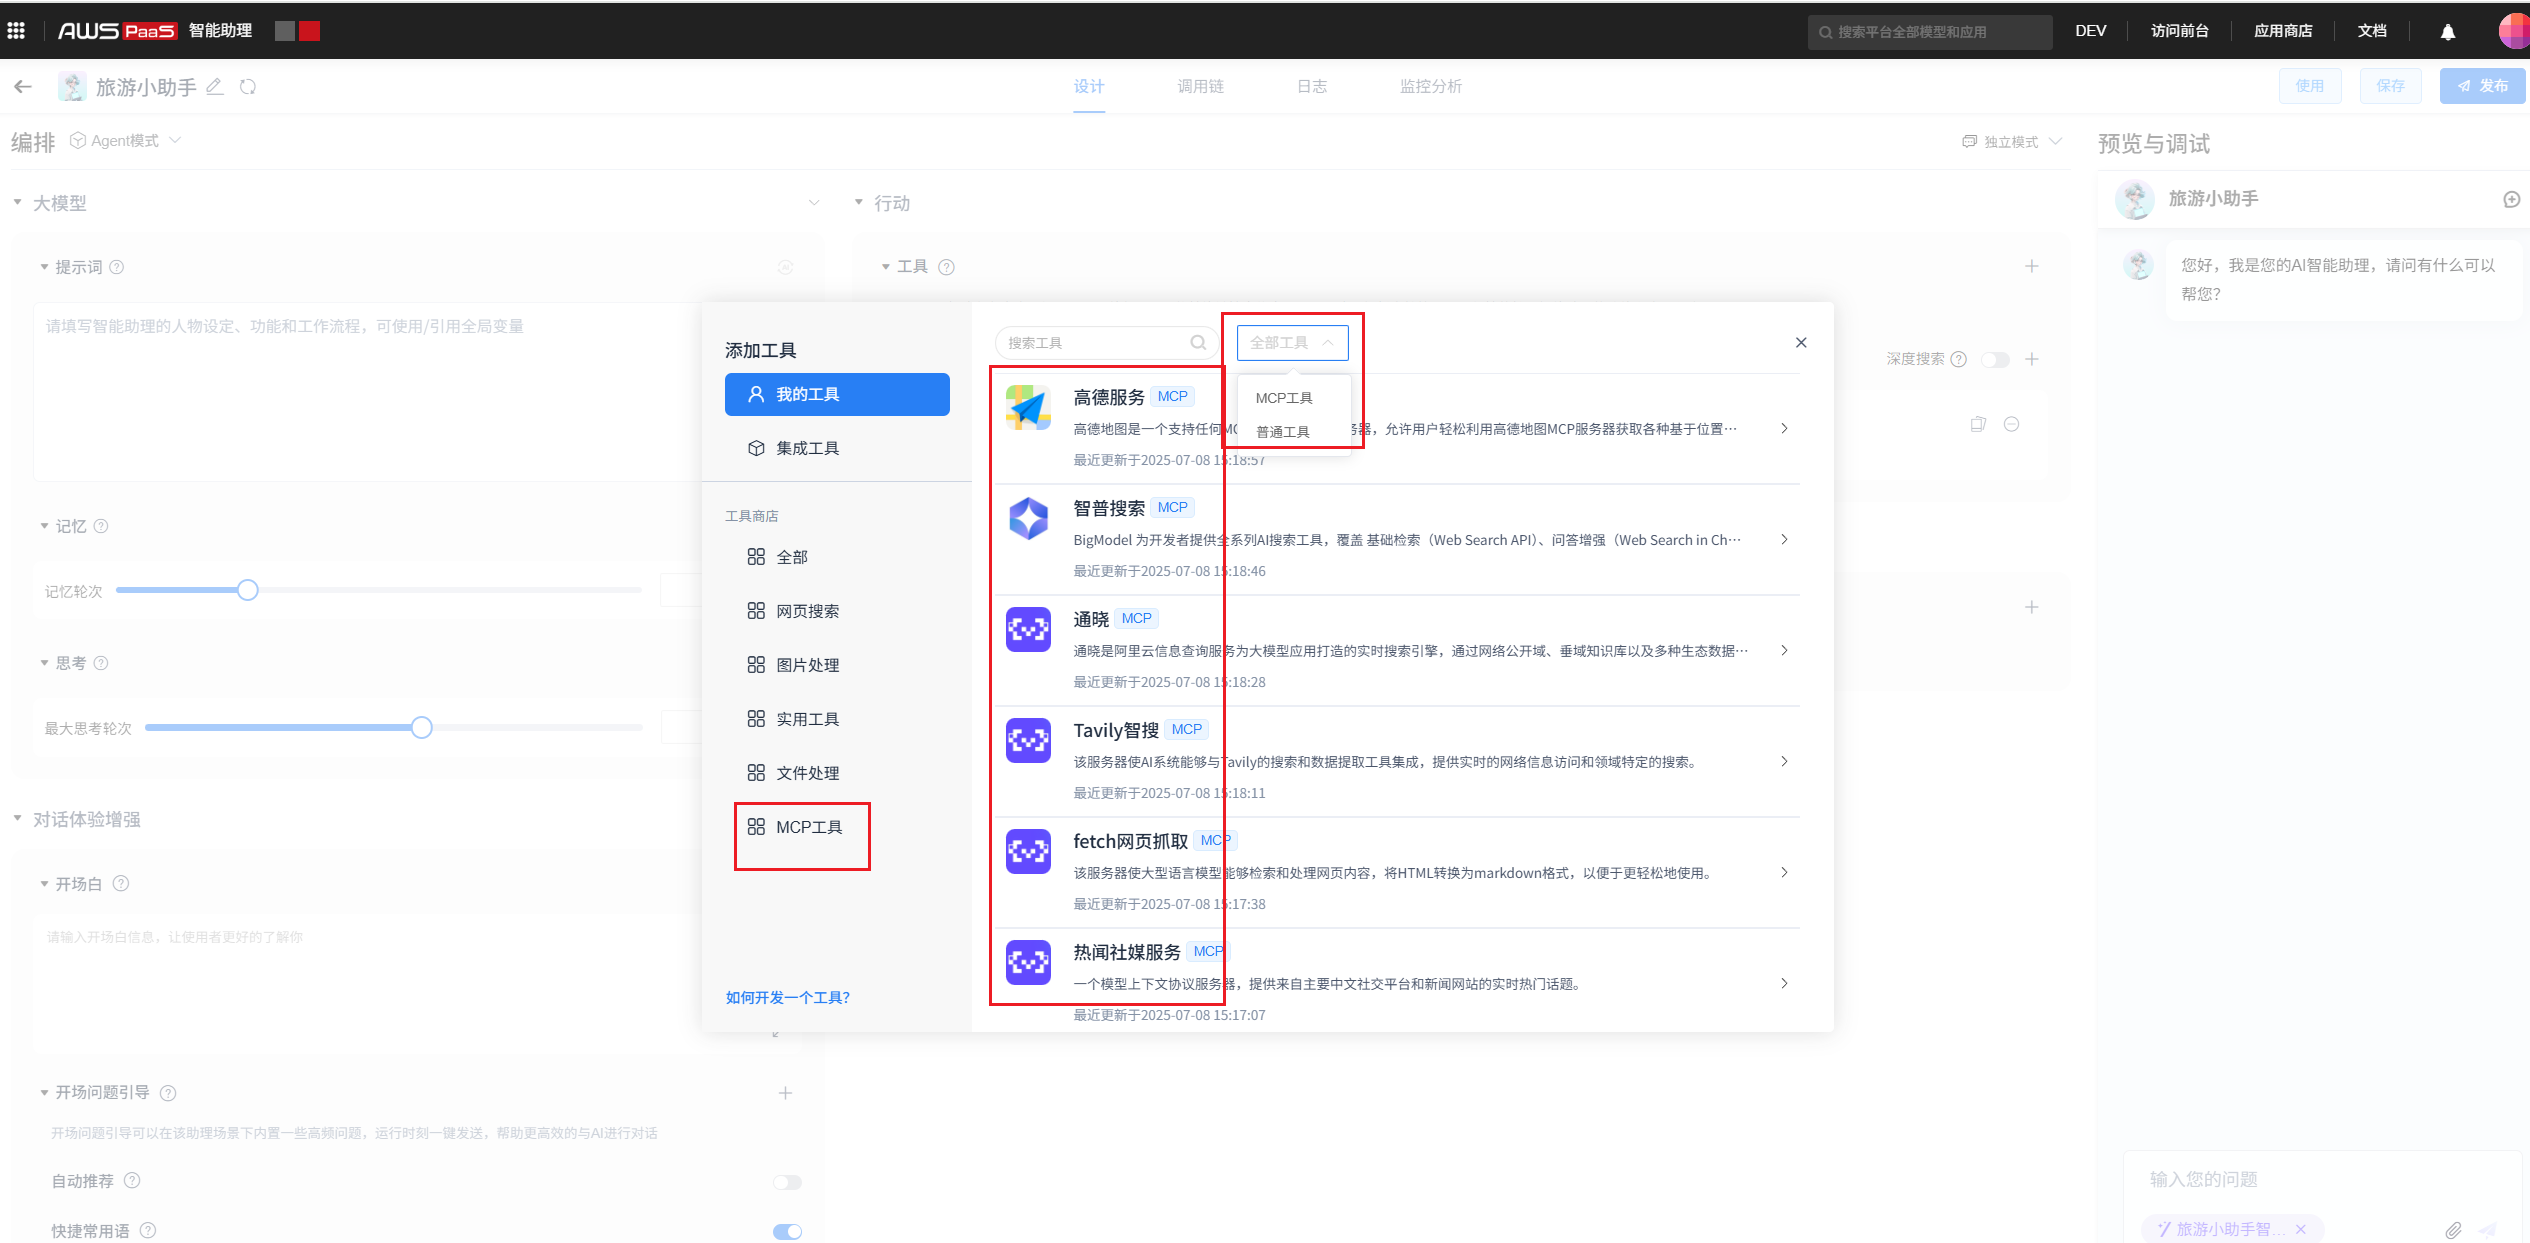This screenshot has height=1243, width=2530.
Task: Click the plus icon for 开场问题引导
Action: (x=785, y=1093)
